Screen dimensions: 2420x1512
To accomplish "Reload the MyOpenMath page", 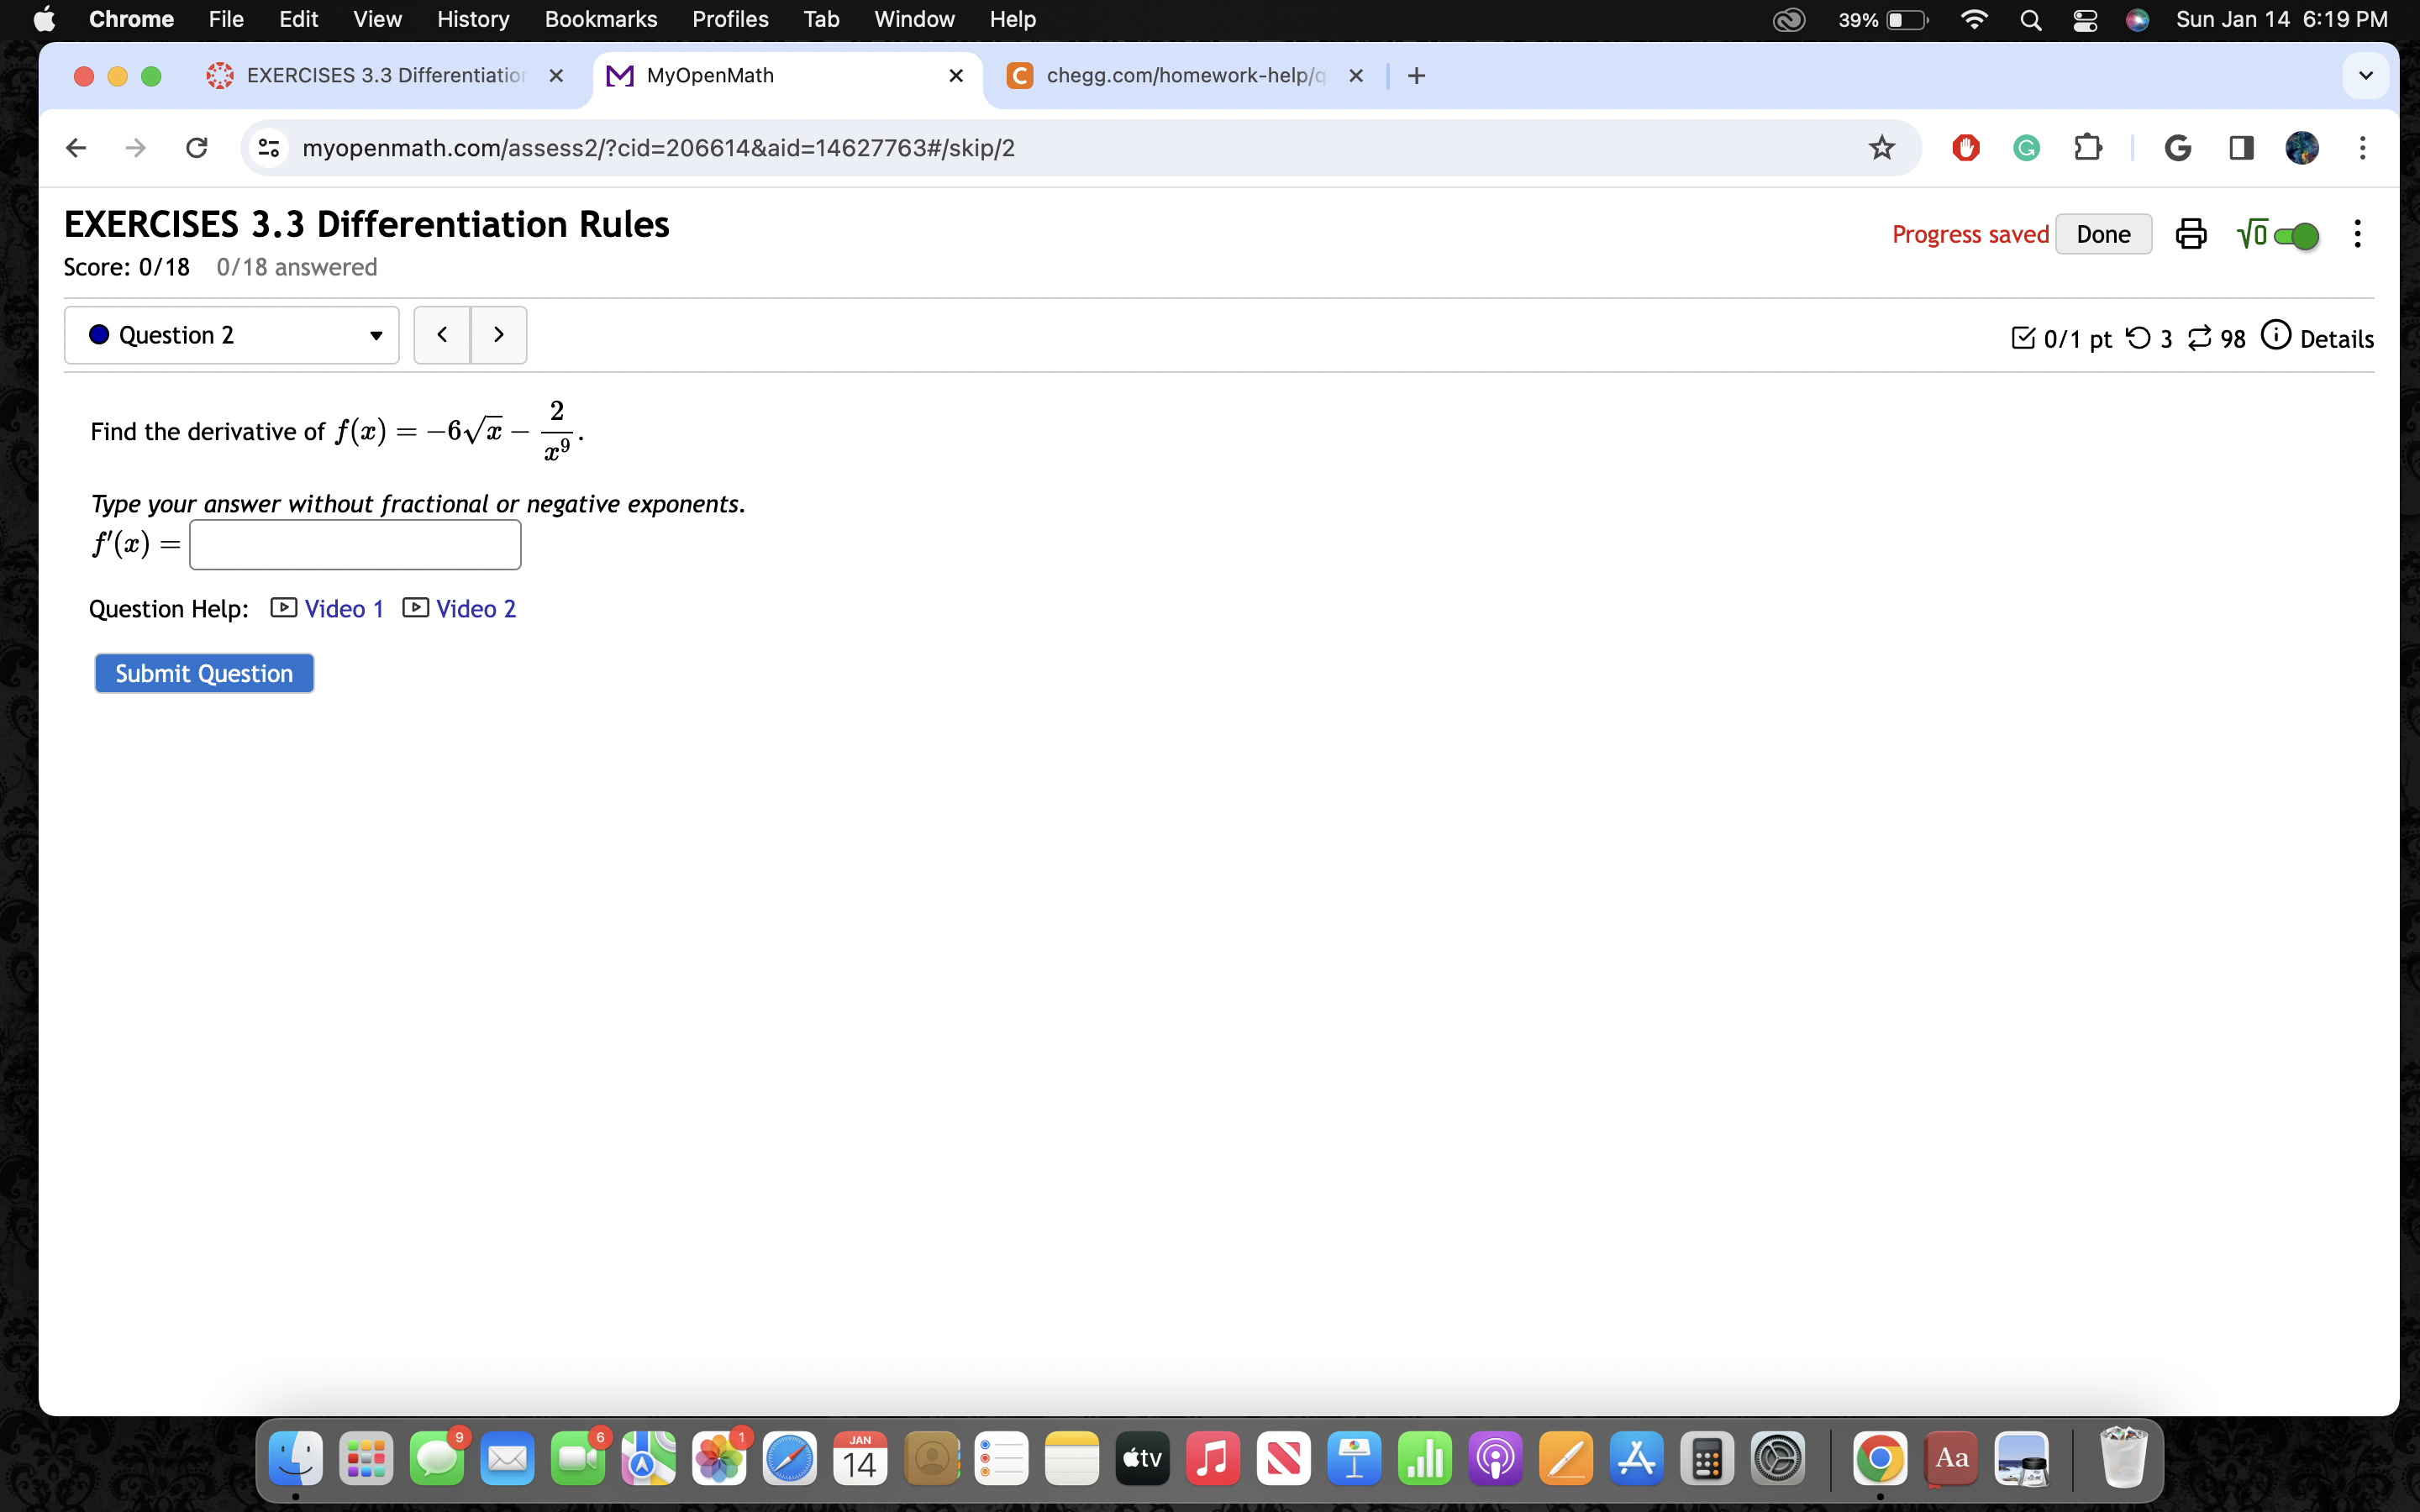I will pyautogui.click(x=197, y=148).
